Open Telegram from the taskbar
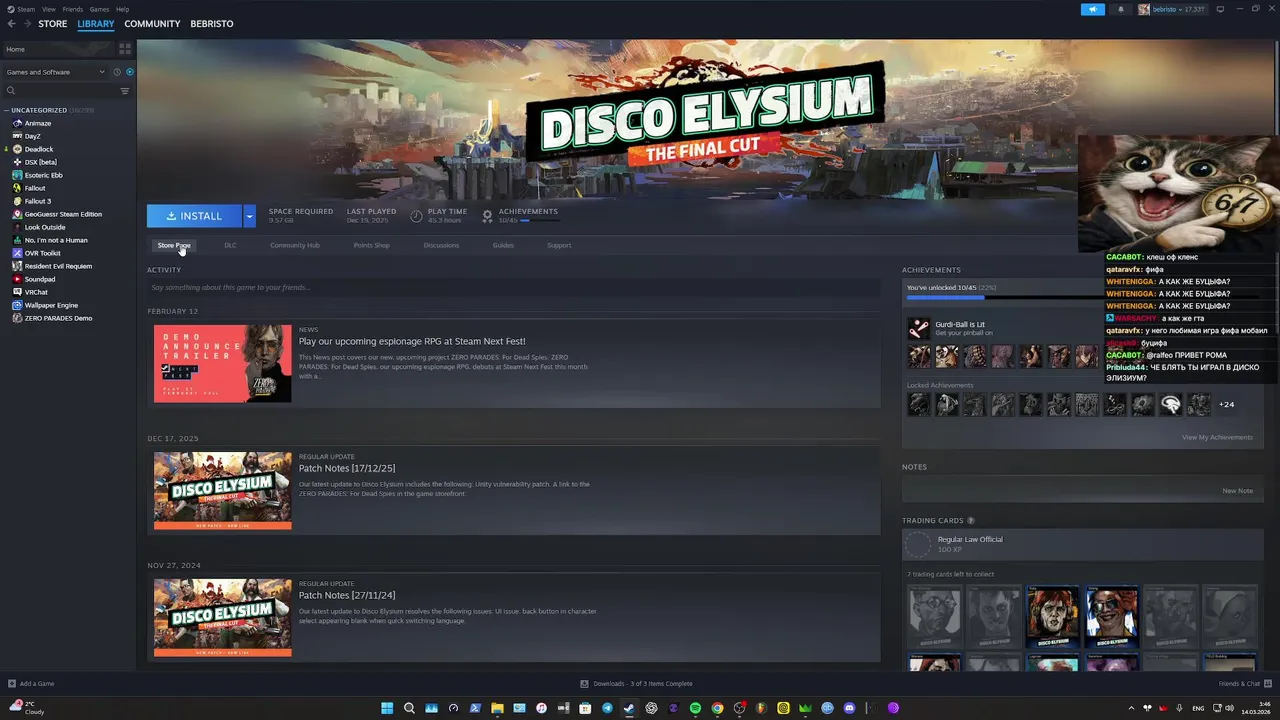 [x=607, y=708]
